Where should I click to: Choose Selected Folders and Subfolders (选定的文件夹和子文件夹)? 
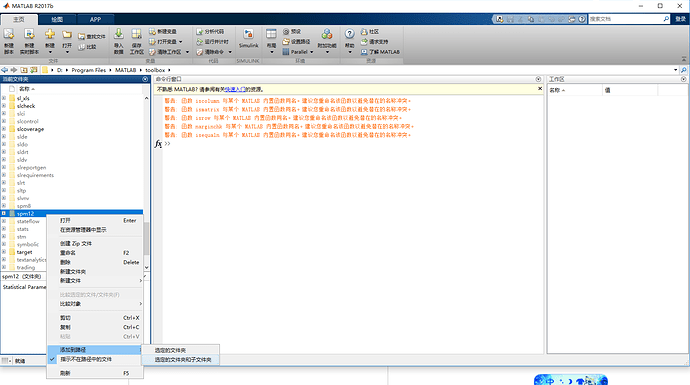181,359
